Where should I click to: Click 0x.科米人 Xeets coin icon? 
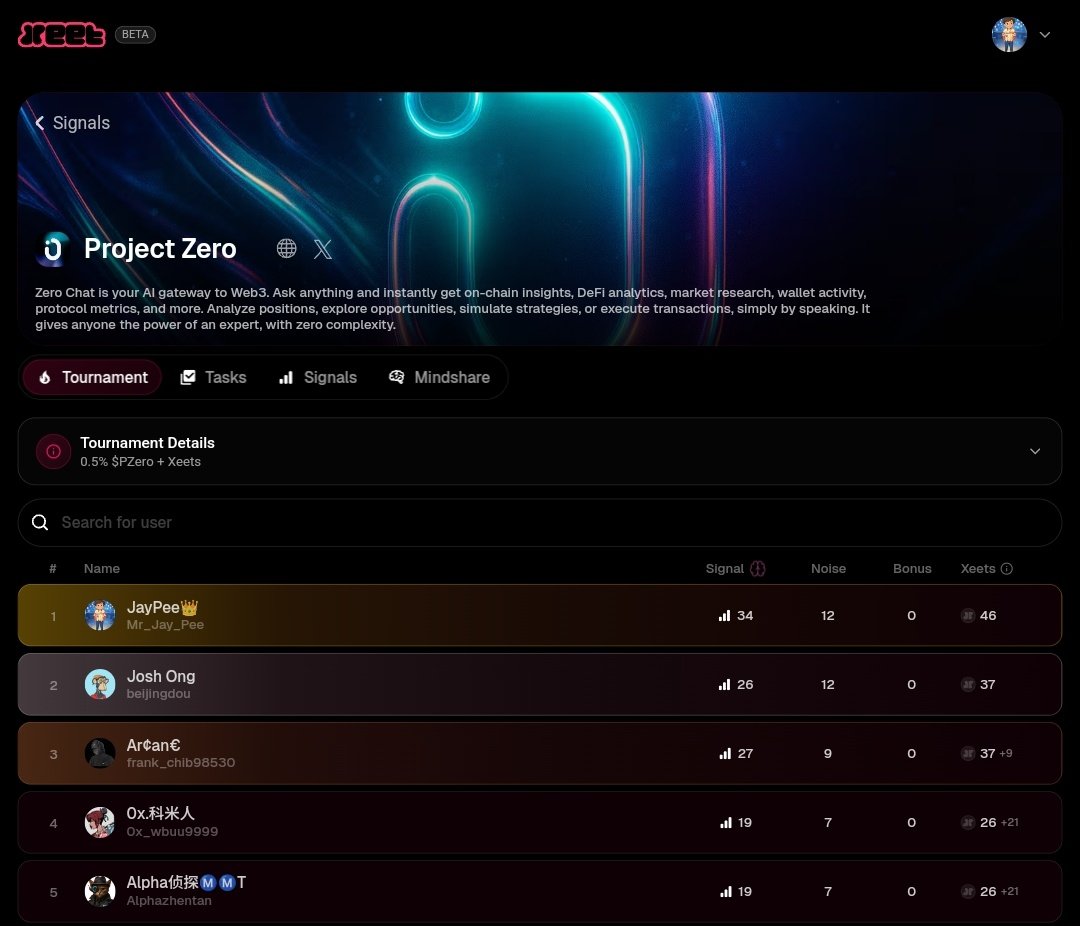[968, 822]
